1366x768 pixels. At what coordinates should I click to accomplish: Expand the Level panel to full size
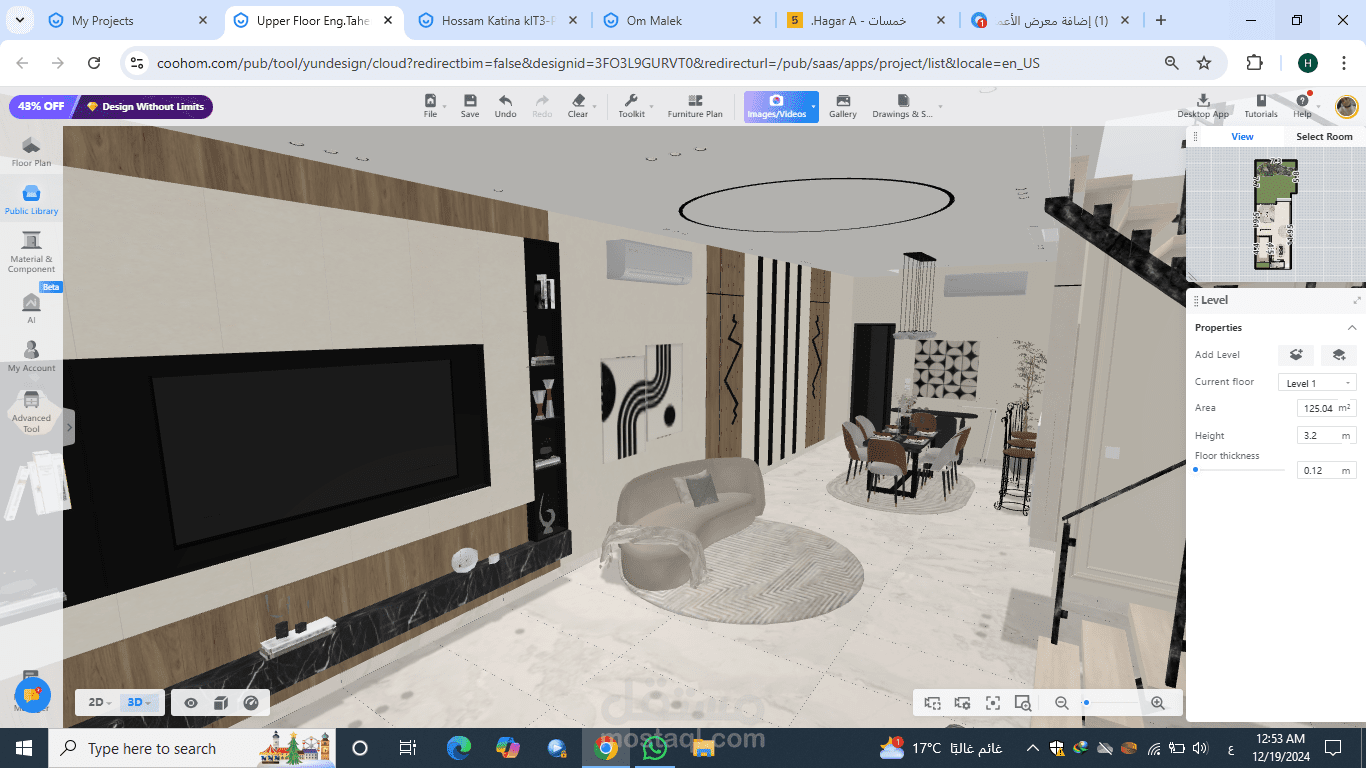coord(1357,300)
